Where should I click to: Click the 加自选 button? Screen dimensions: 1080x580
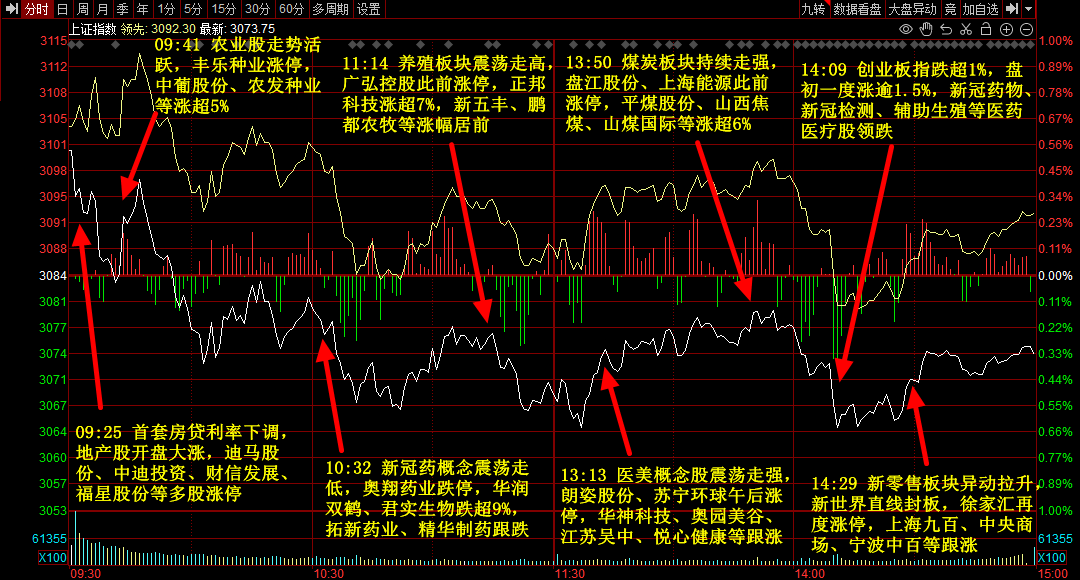coord(981,9)
